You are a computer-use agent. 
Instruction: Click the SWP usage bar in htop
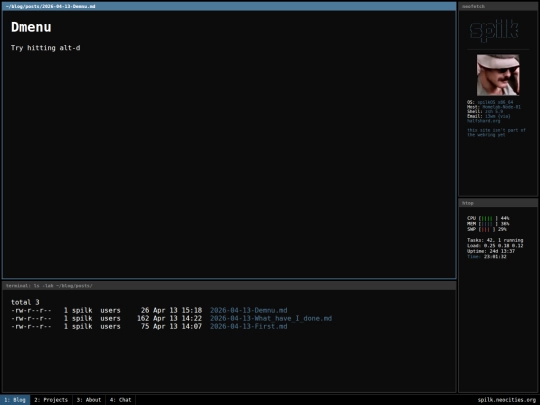coord(487,229)
